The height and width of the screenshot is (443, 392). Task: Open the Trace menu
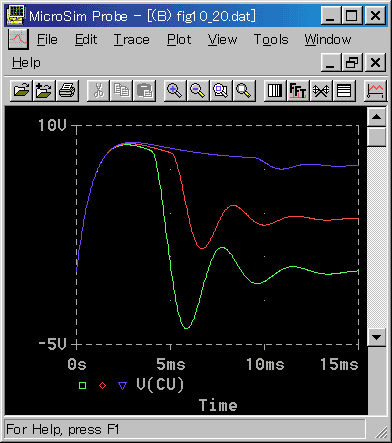[132, 40]
